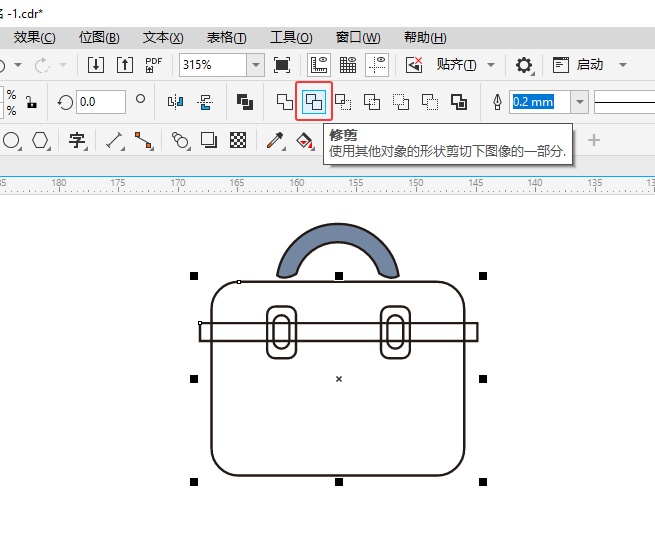Select the connector tool
Image resolution: width=655 pixels, height=538 pixels.
coord(143,140)
